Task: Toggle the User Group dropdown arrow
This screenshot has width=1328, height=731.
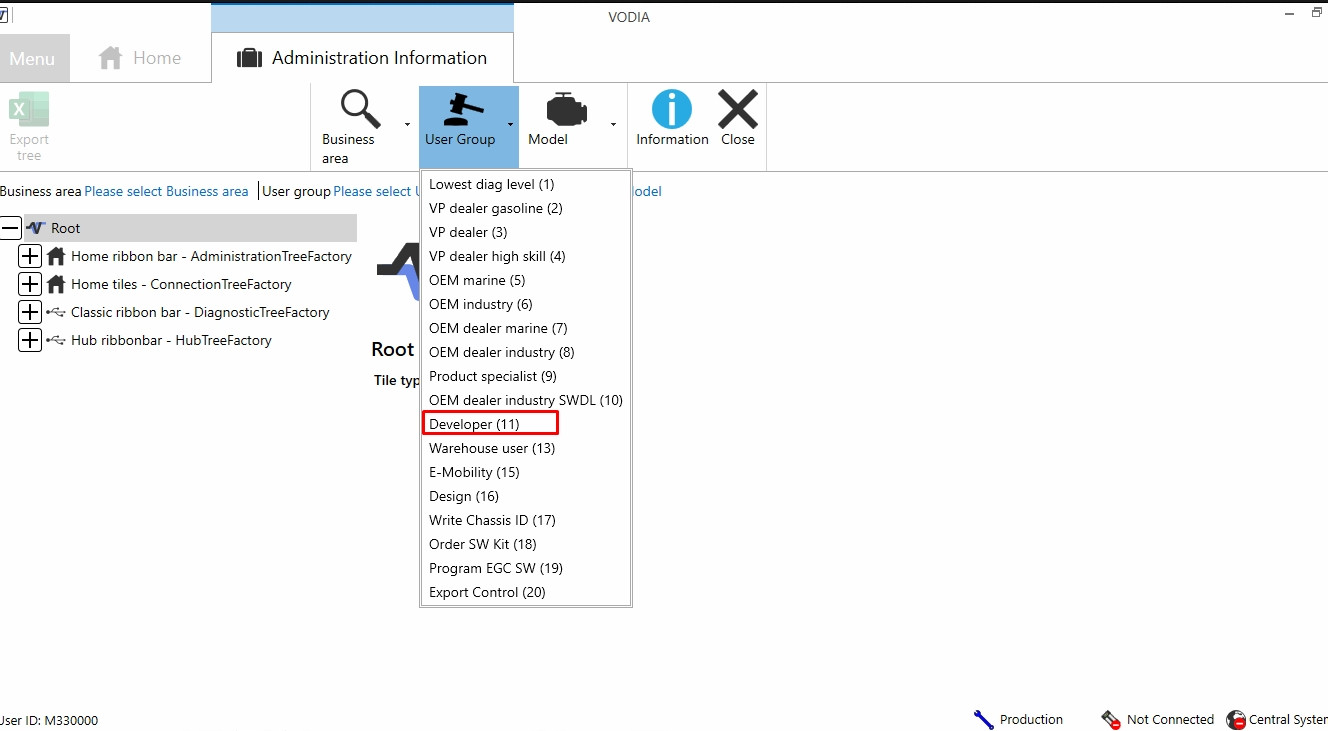Action: click(510, 125)
